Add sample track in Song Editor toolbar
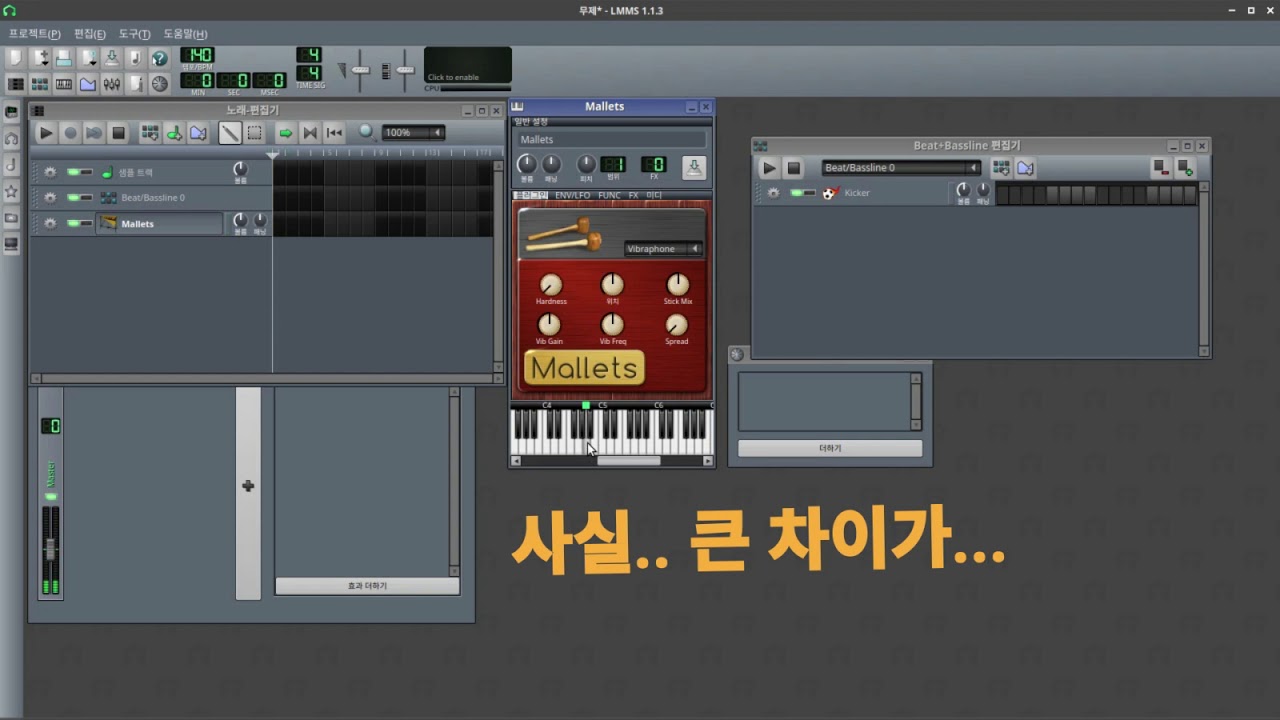Image resolution: width=1280 pixels, height=720 pixels. (x=174, y=132)
